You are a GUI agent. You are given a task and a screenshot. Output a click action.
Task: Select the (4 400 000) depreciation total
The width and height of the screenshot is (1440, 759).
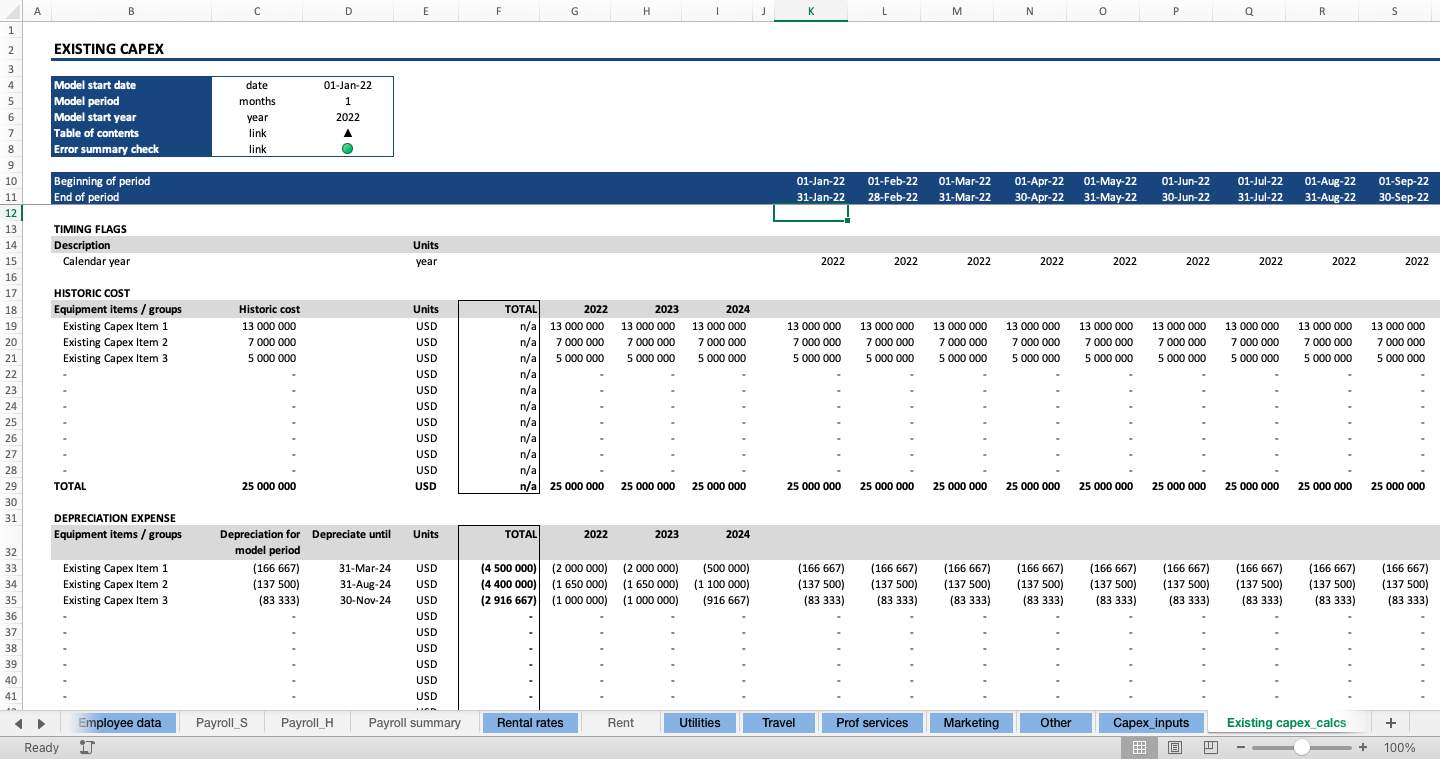[x=508, y=584]
